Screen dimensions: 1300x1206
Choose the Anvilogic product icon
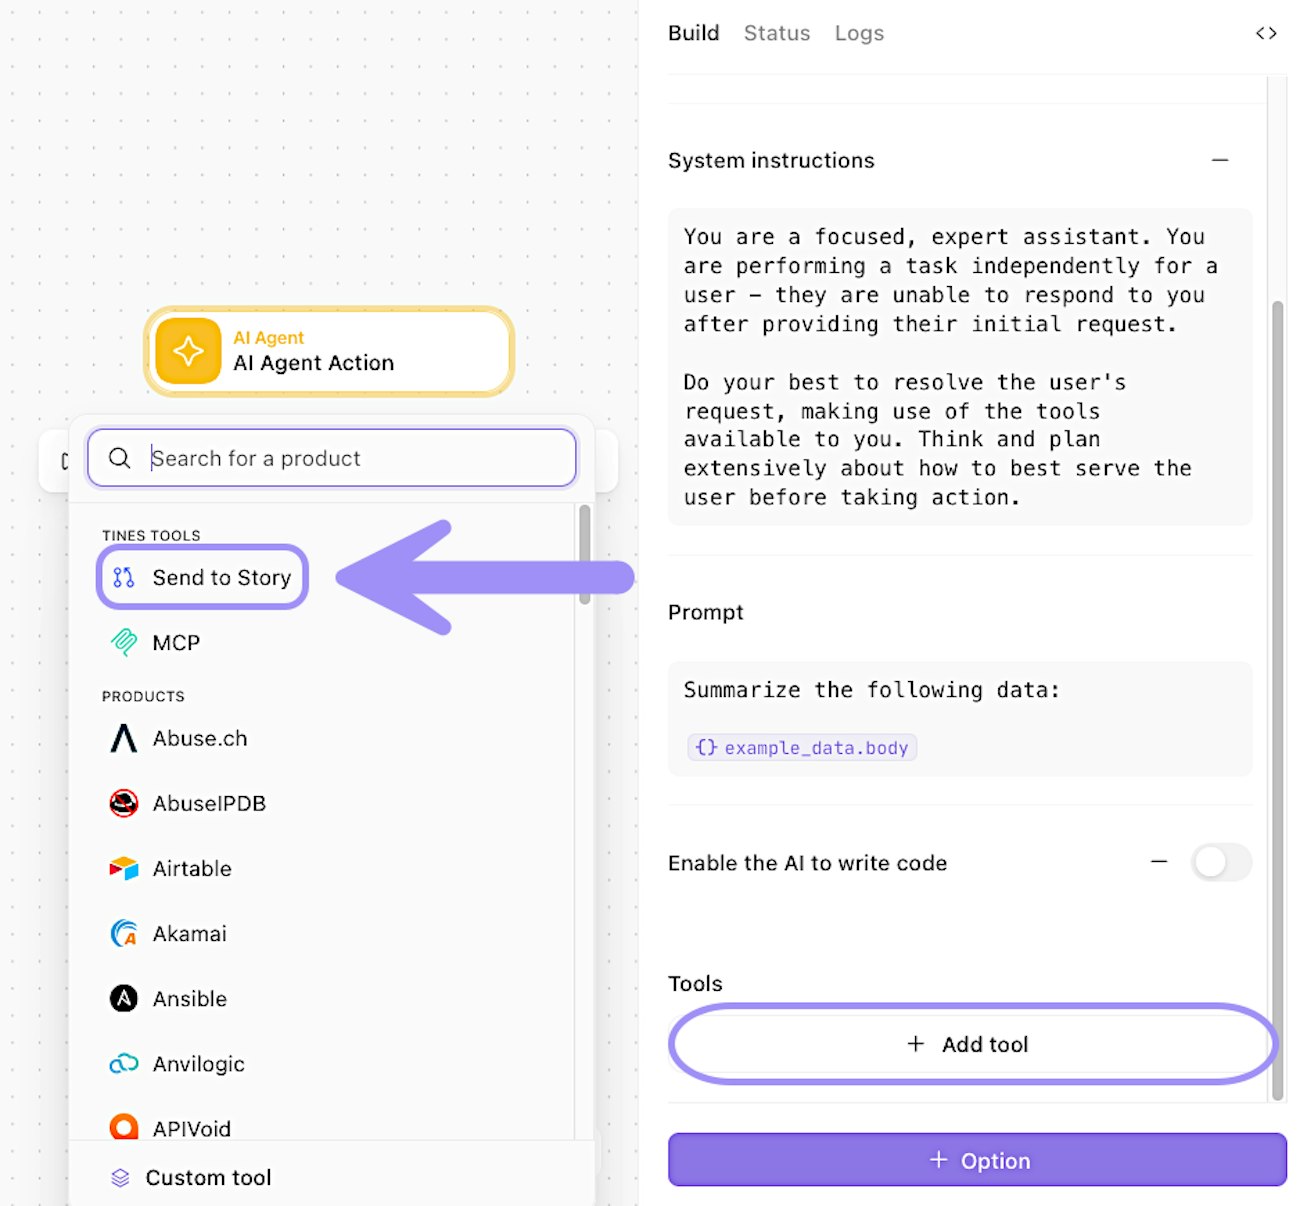pyautogui.click(x=124, y=1063)
